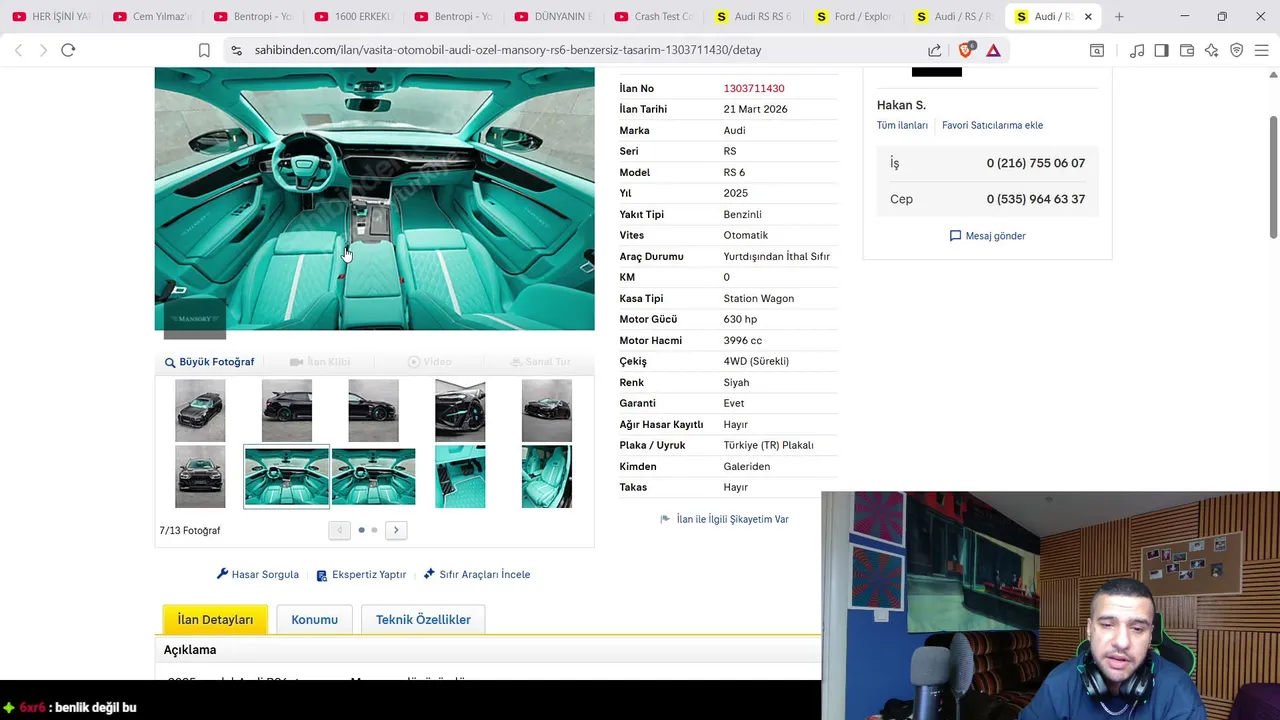Open seller's Tüm ilanları link

[x=902, y=126]
